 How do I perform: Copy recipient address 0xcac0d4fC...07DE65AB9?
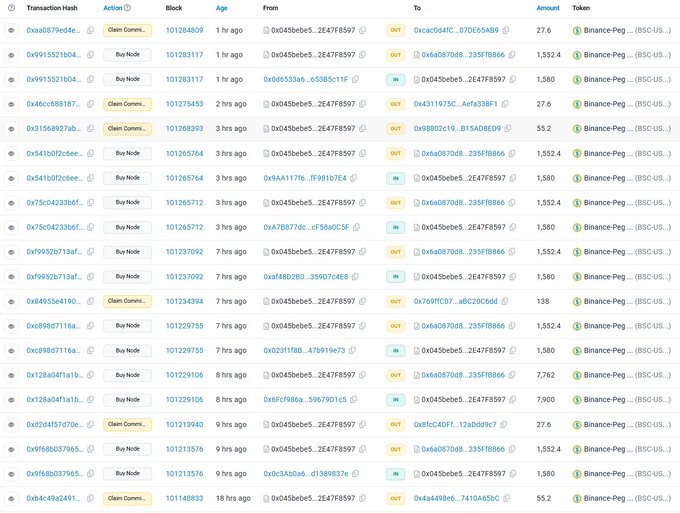click(506, 30)
